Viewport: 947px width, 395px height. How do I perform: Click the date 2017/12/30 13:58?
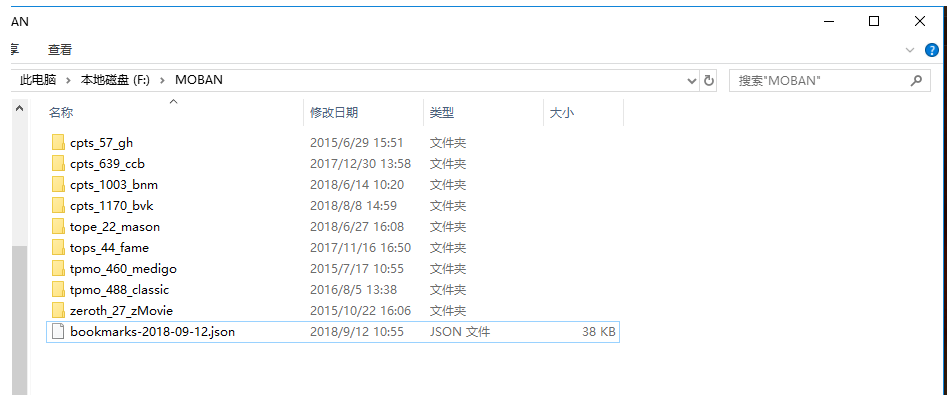coord(361,164)
